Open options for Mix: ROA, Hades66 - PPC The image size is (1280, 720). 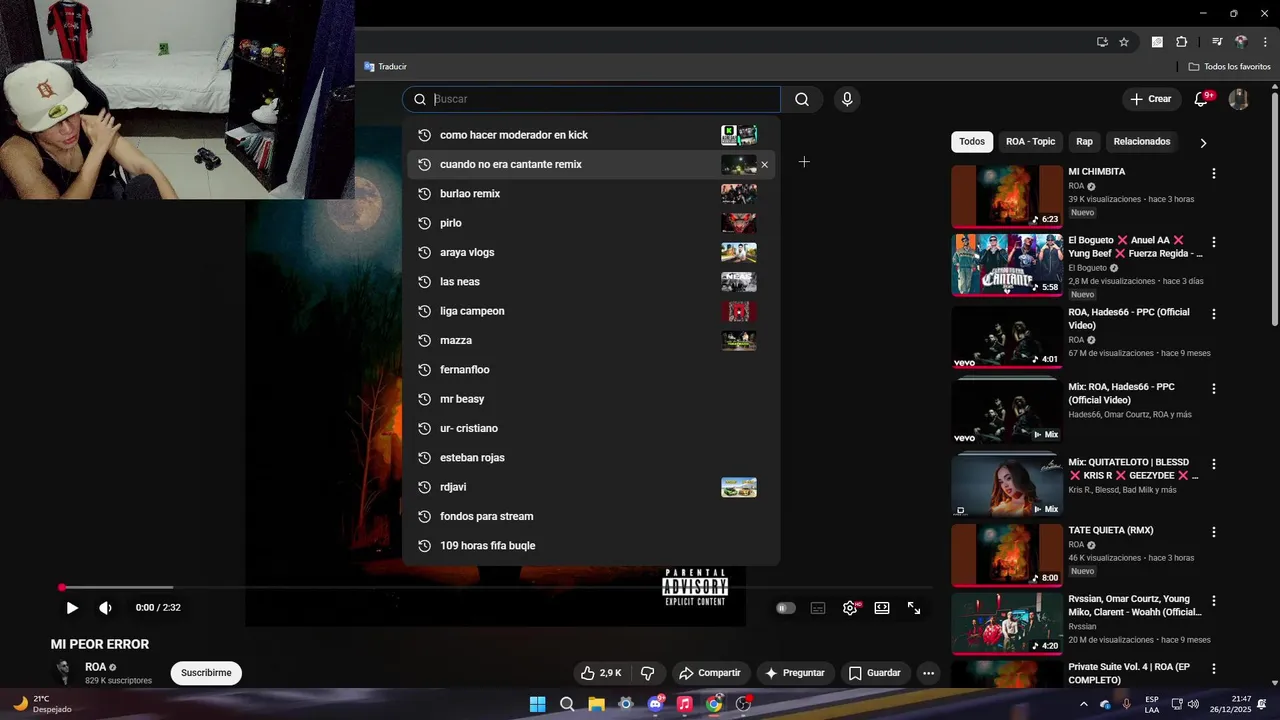point(1214,389)
